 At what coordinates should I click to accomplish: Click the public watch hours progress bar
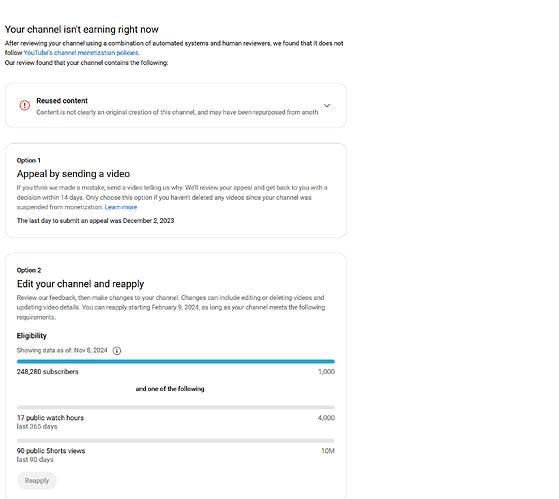(176, 407)
